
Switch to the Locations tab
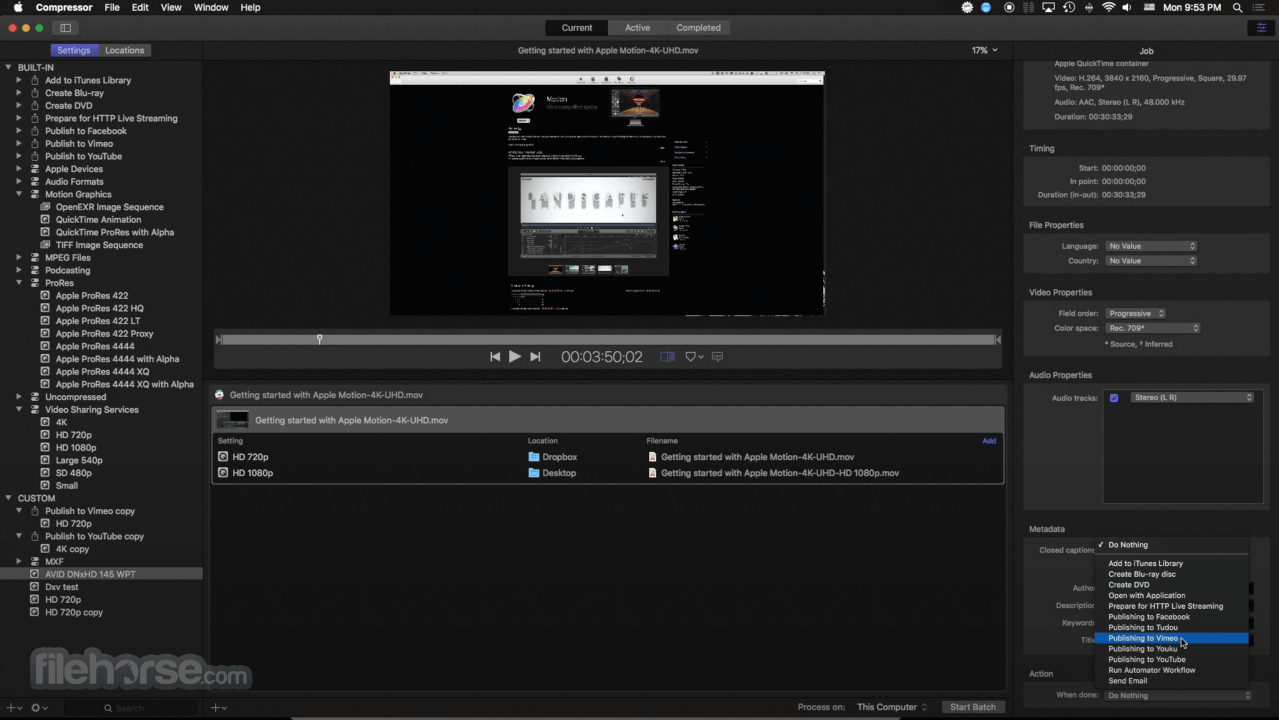[125, 50]
